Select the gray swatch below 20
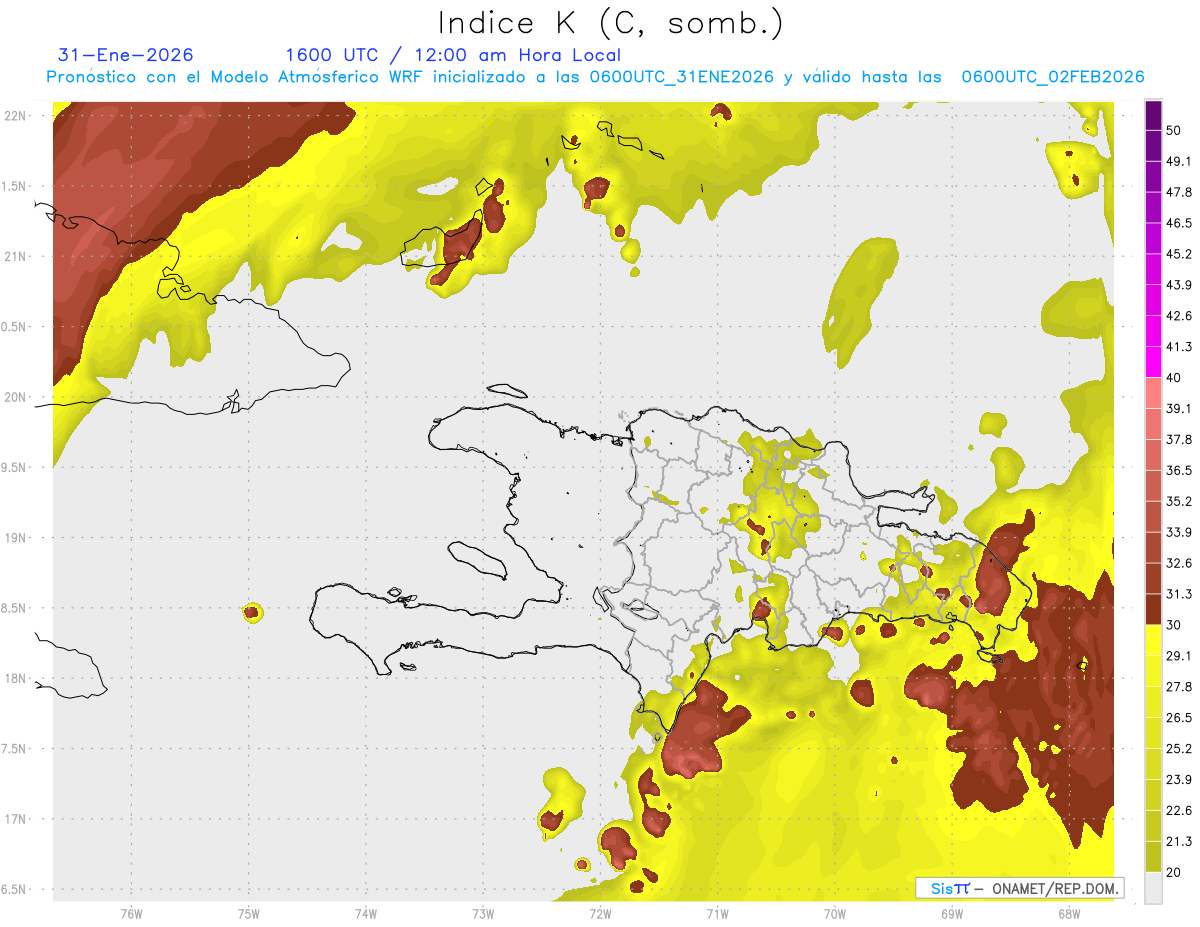 tap(1153, 887)
